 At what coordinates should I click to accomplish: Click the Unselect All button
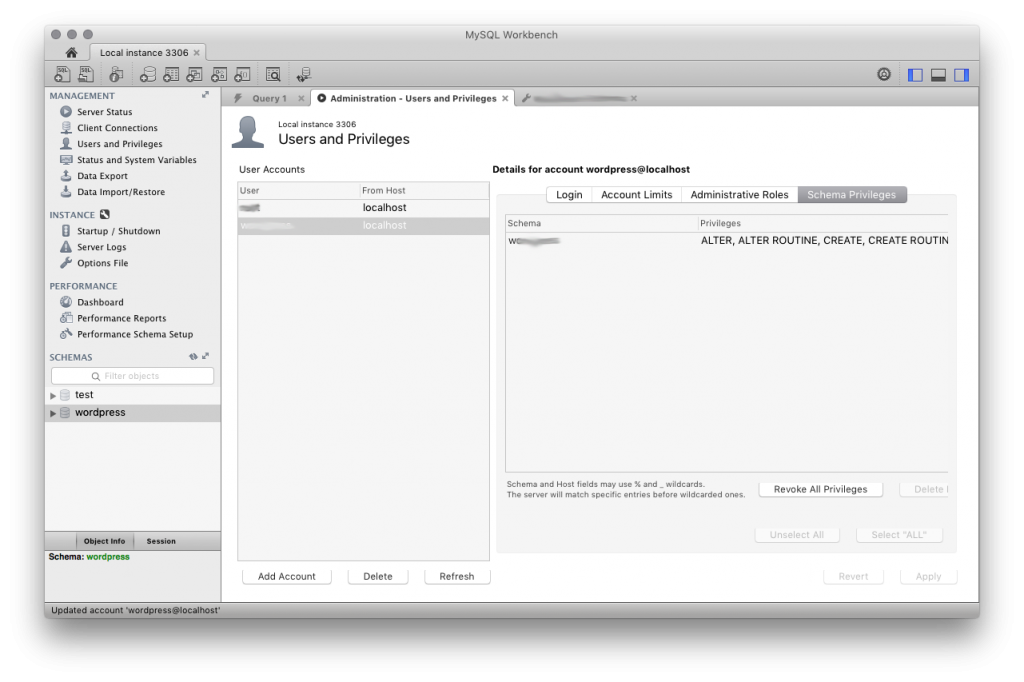(x=796, y=534)
